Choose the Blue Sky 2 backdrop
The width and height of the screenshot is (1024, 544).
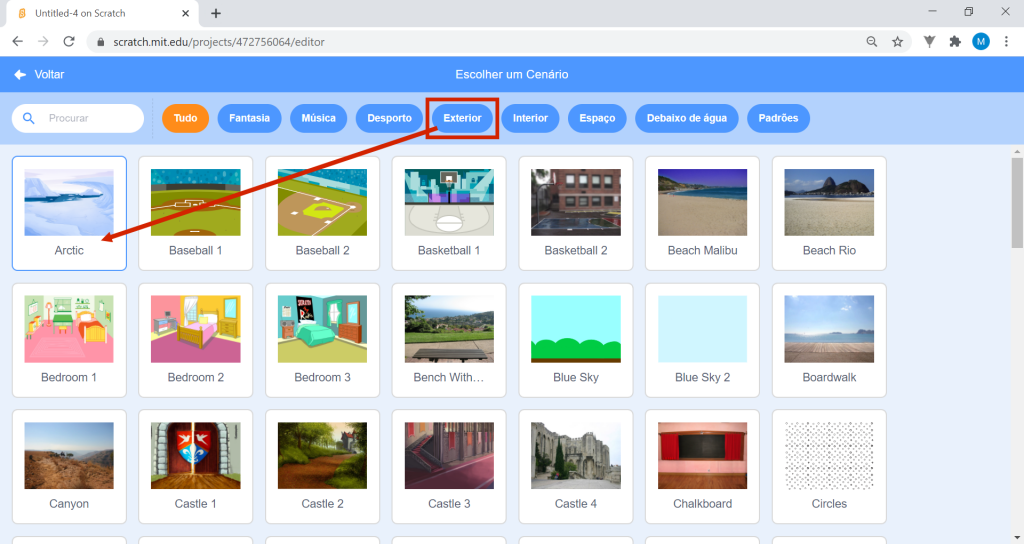pos(703,340)
